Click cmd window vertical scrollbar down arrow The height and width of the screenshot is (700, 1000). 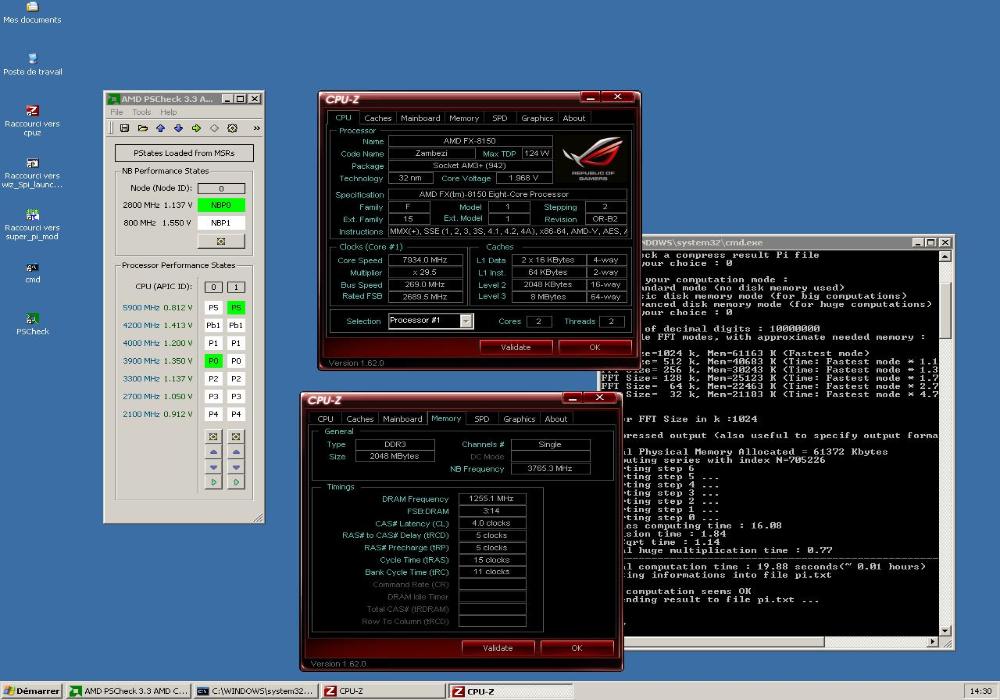(x=945, y=630)
